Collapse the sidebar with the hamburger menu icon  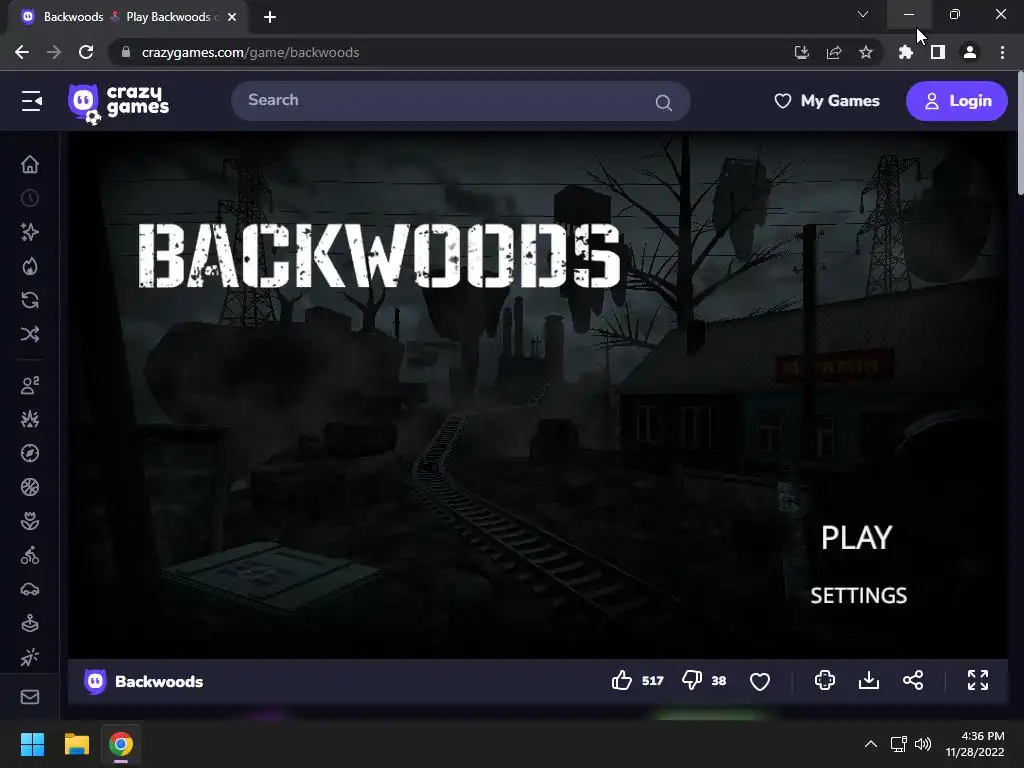pyautogui.click(x=31, y=101)
